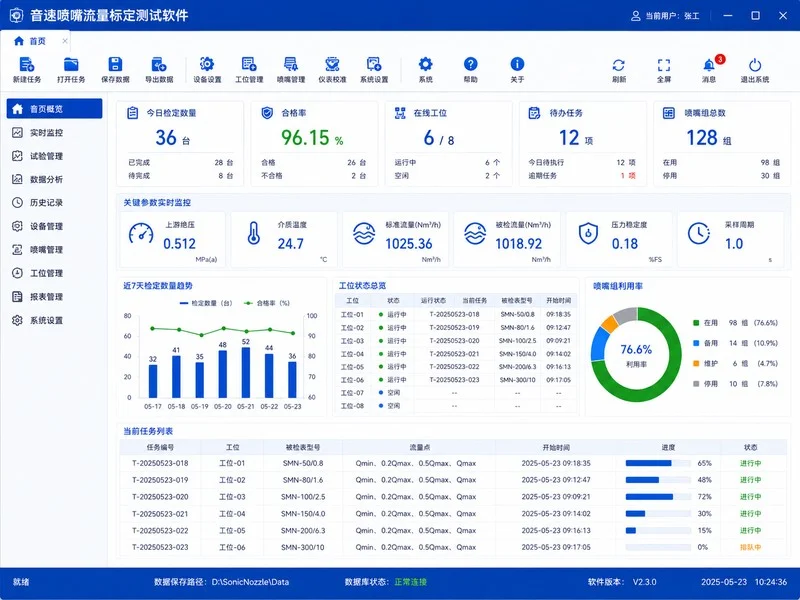Open 帮助 question mark icon

(x=470, y=64)
